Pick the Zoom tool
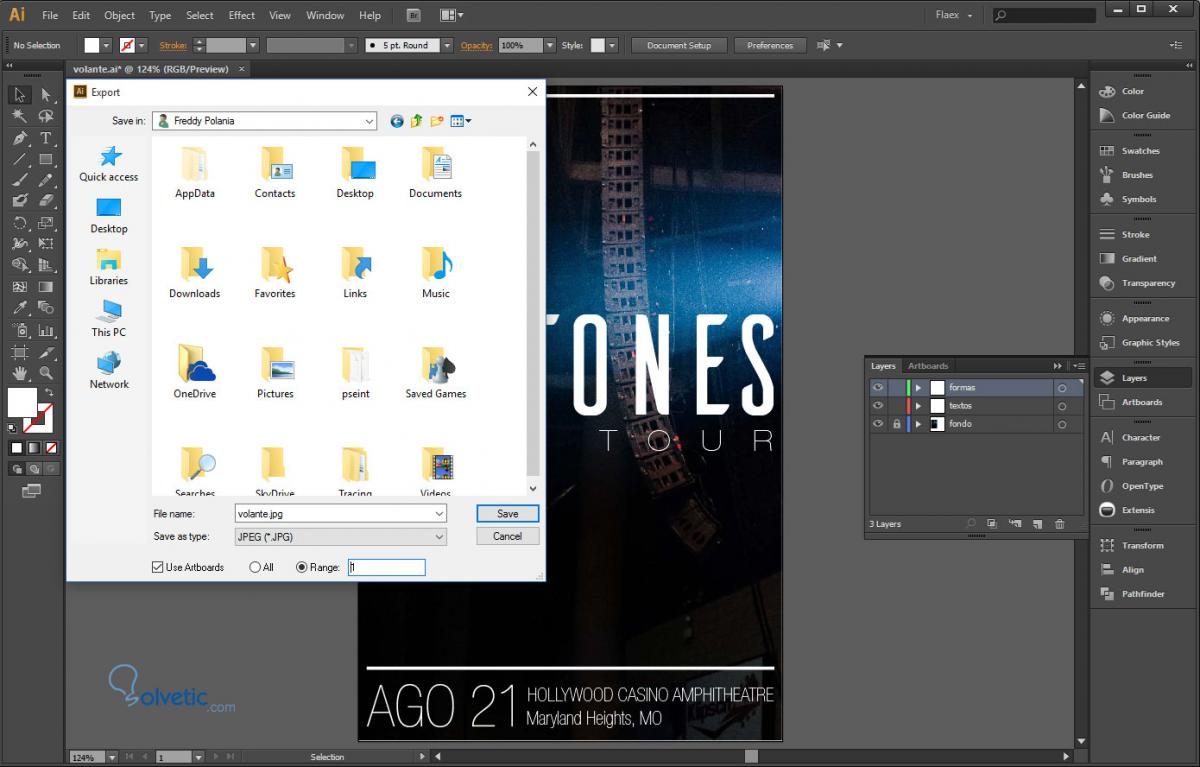The image size is (1200, 767). tap(46, 373)
